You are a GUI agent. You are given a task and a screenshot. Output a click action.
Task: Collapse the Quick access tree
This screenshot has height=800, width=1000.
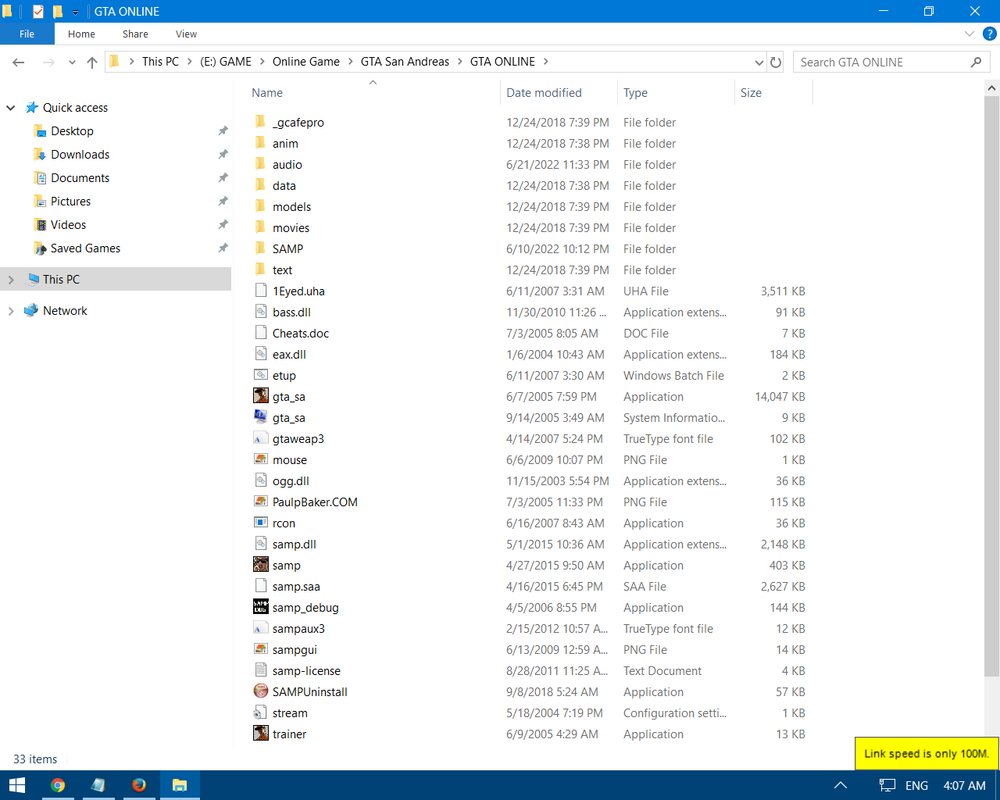click(x=11, y=108)
